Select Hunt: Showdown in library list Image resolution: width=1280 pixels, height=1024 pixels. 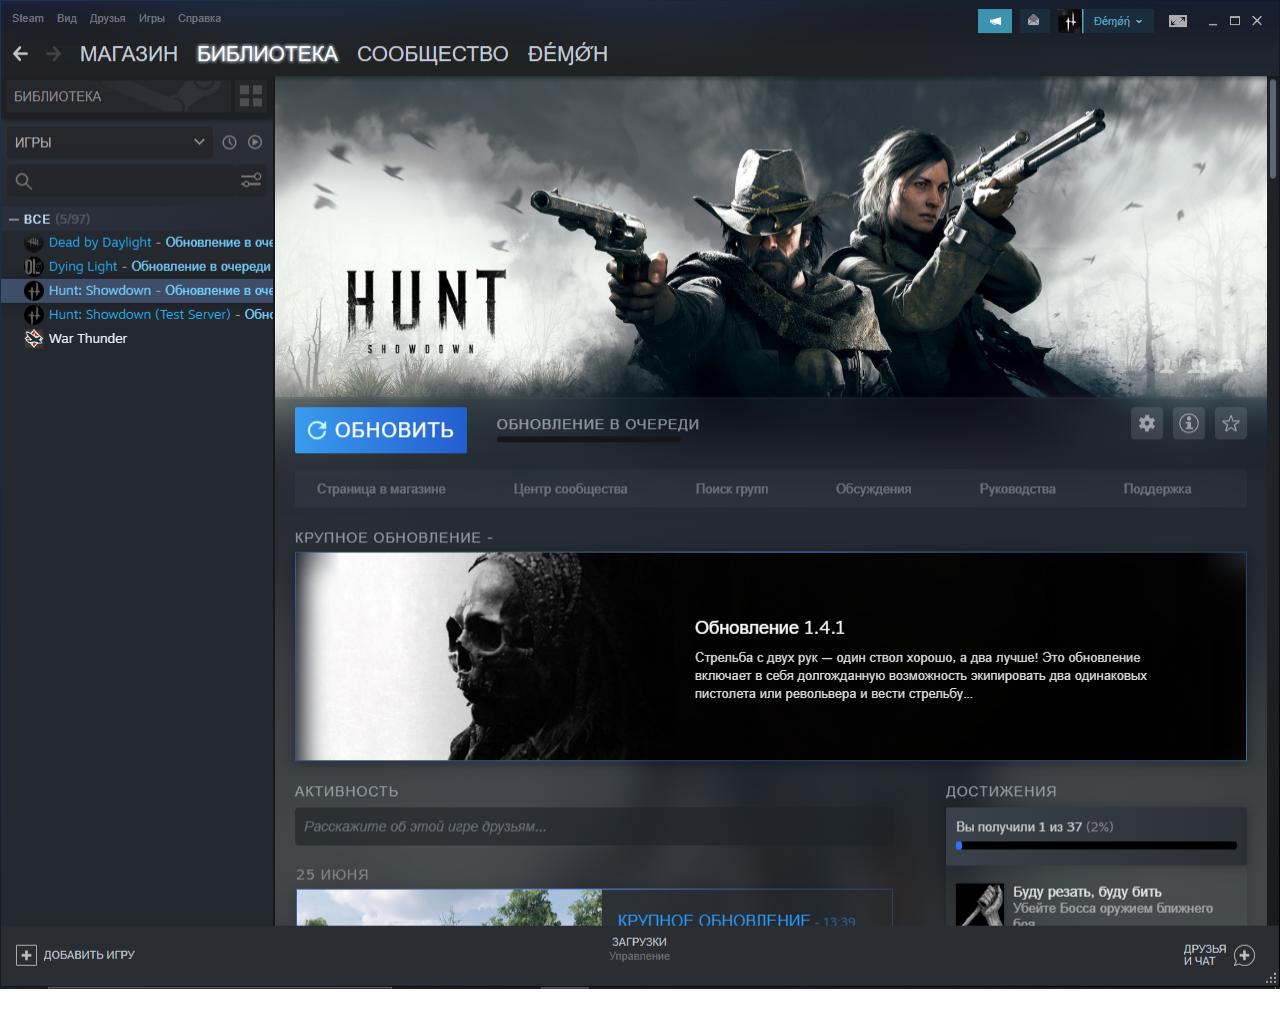pos(138,290)
